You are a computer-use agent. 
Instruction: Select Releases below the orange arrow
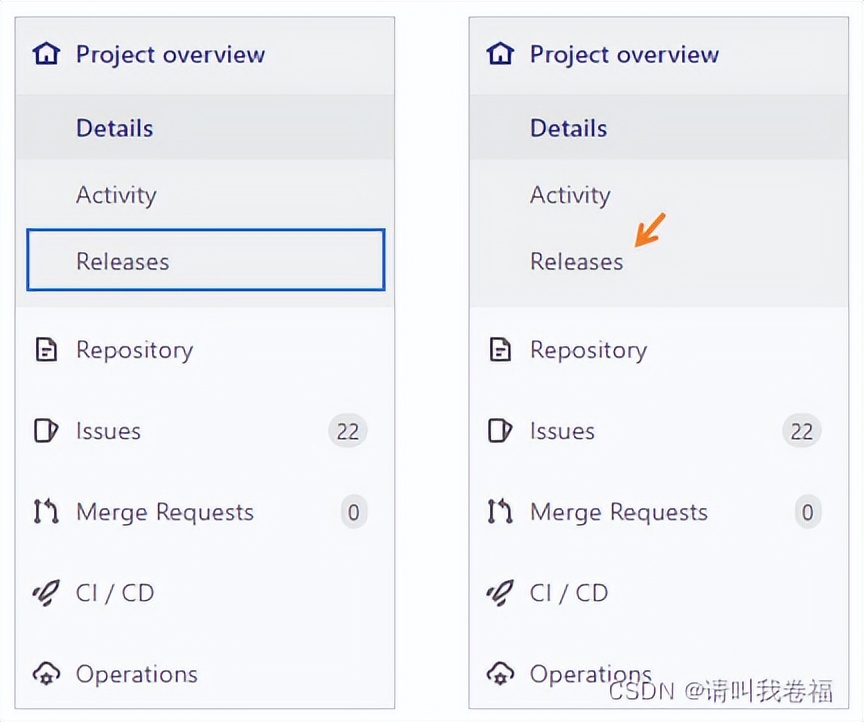576,262
